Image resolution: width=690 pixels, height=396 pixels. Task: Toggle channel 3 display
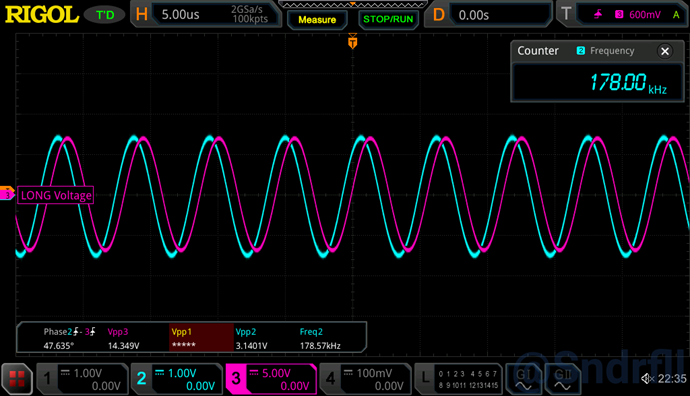pos(271,379)
